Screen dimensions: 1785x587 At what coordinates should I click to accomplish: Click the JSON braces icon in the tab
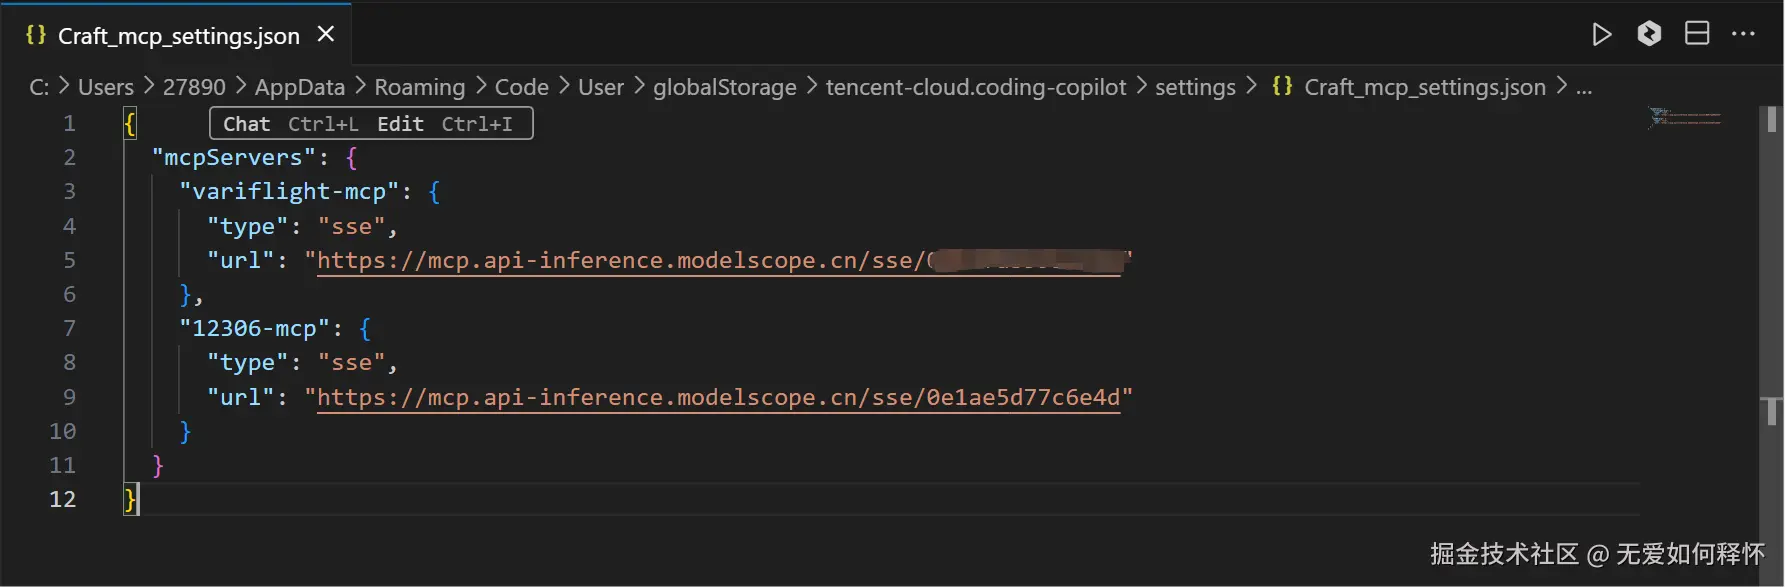tap(36, 35)
